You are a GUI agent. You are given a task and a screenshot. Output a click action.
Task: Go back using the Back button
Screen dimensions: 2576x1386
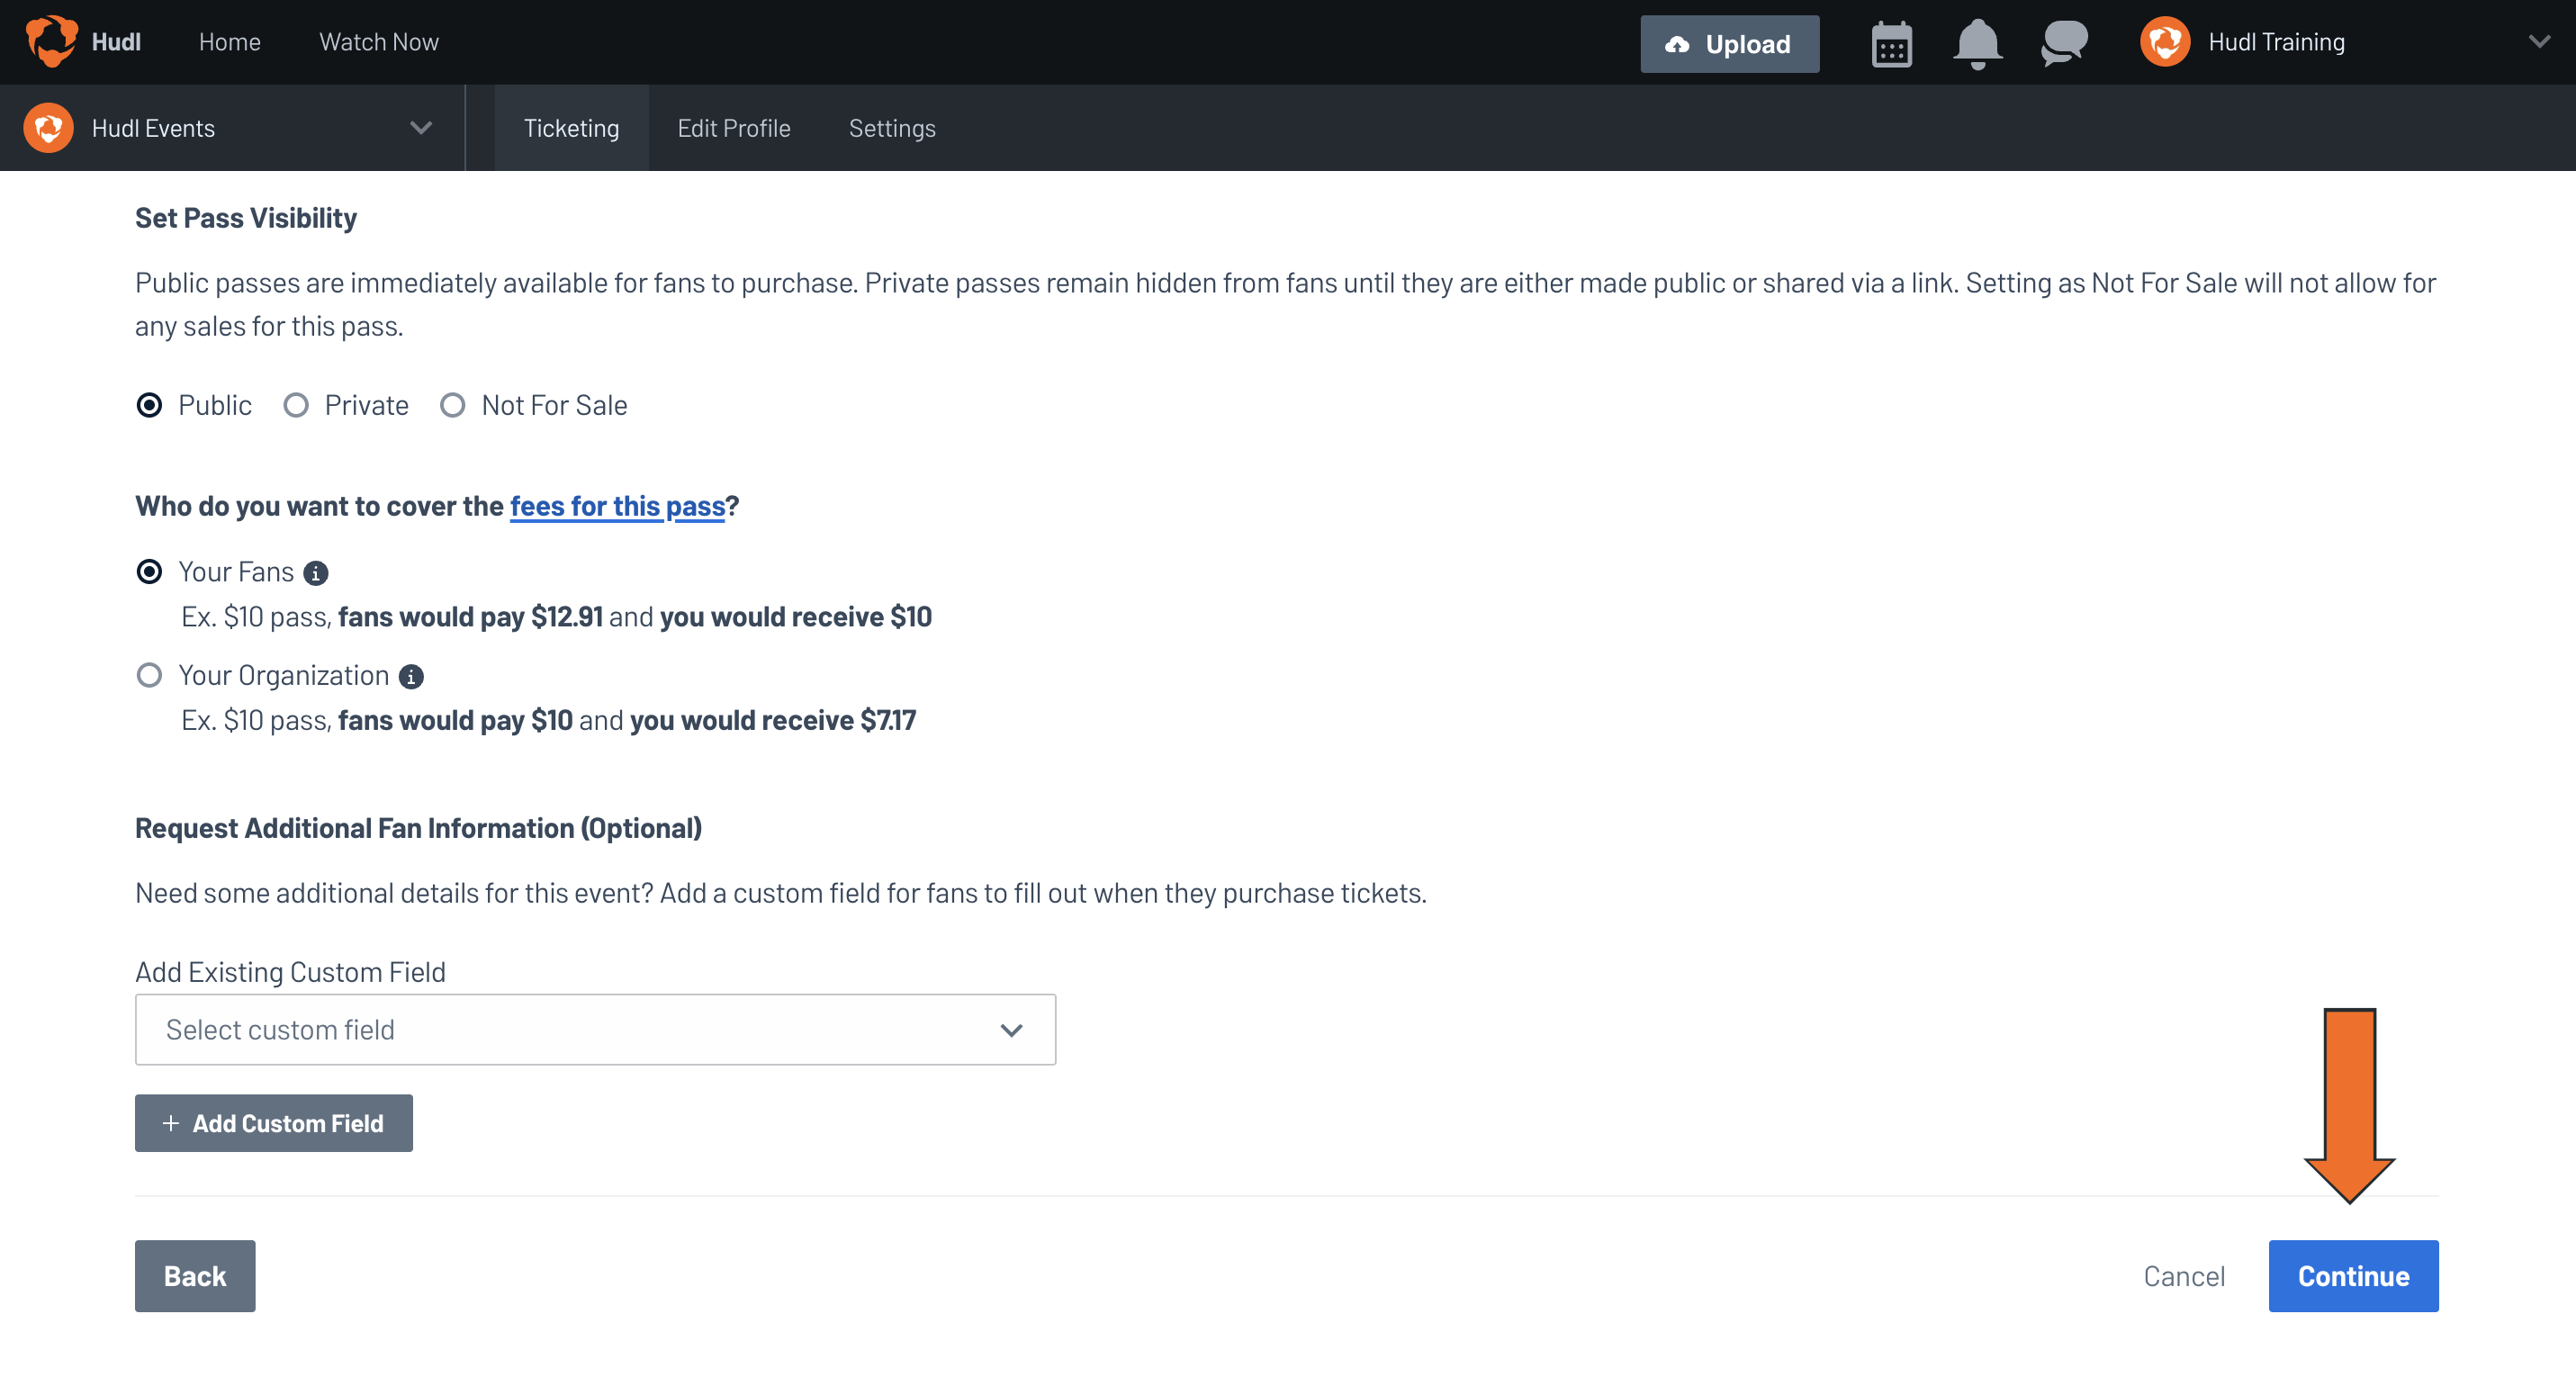tap(194, 1275)
